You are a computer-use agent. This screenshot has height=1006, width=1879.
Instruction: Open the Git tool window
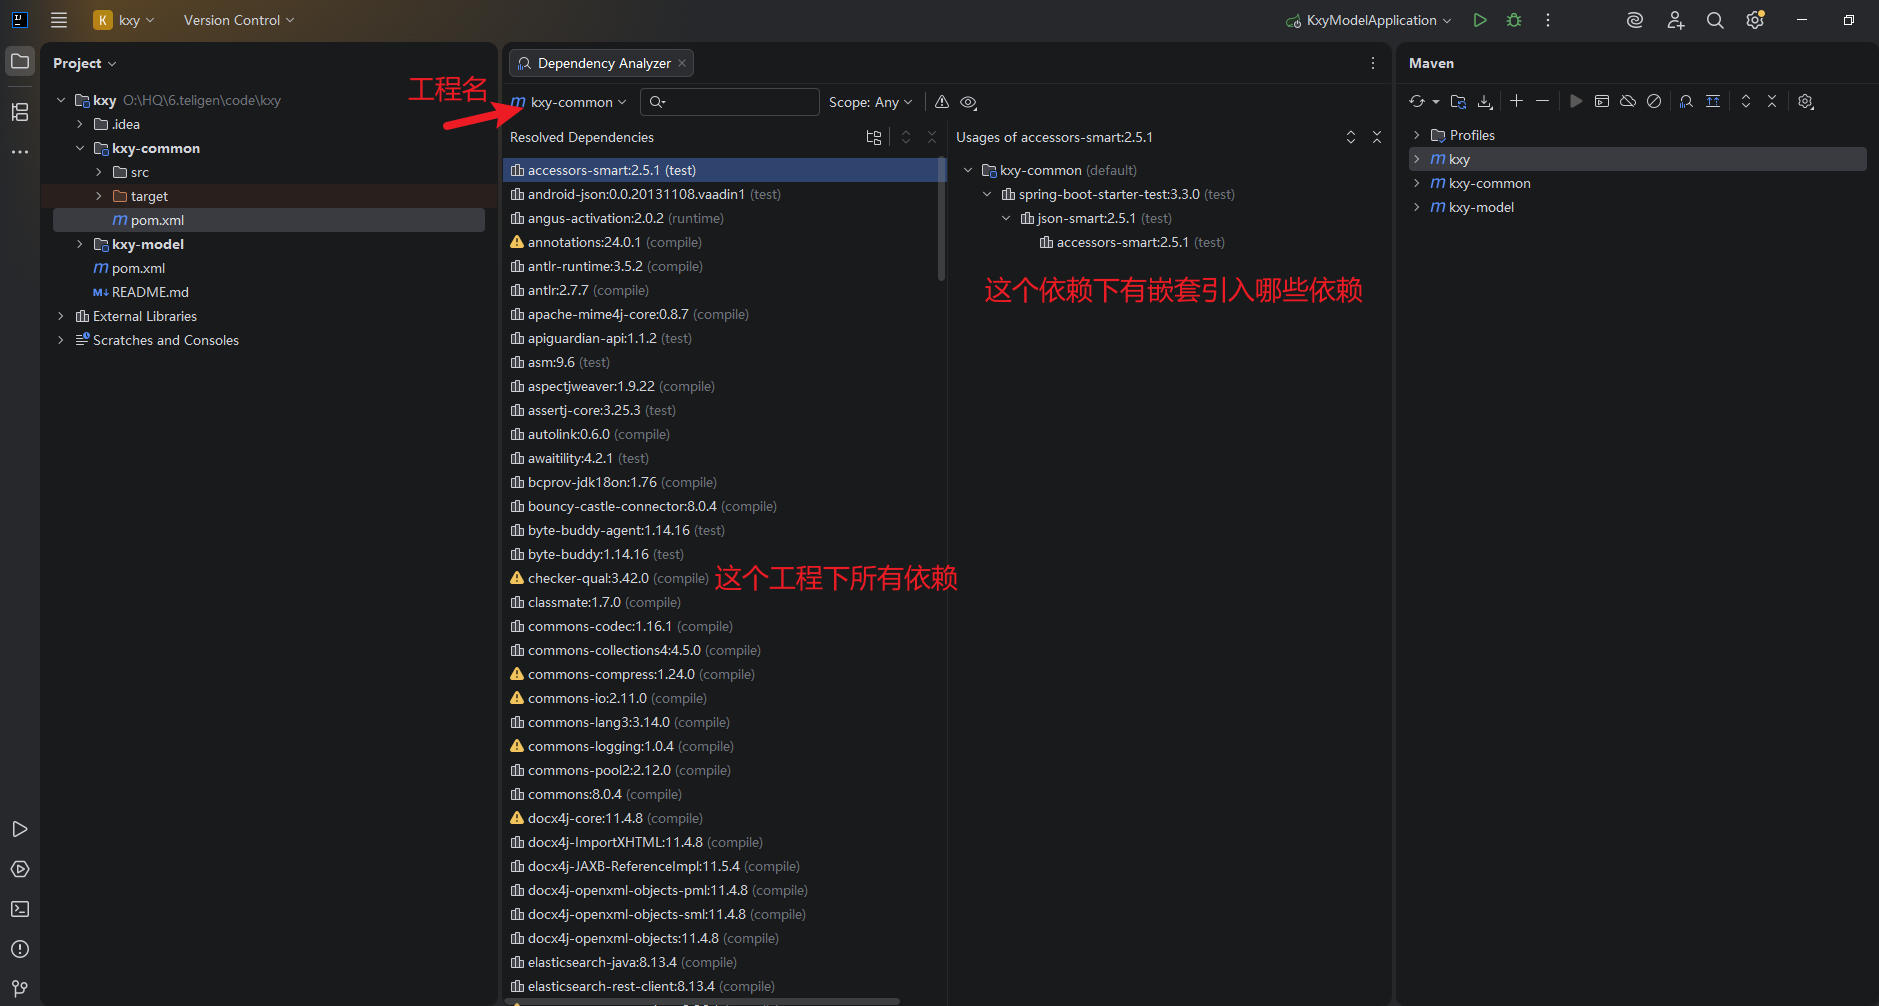point(20,989)
